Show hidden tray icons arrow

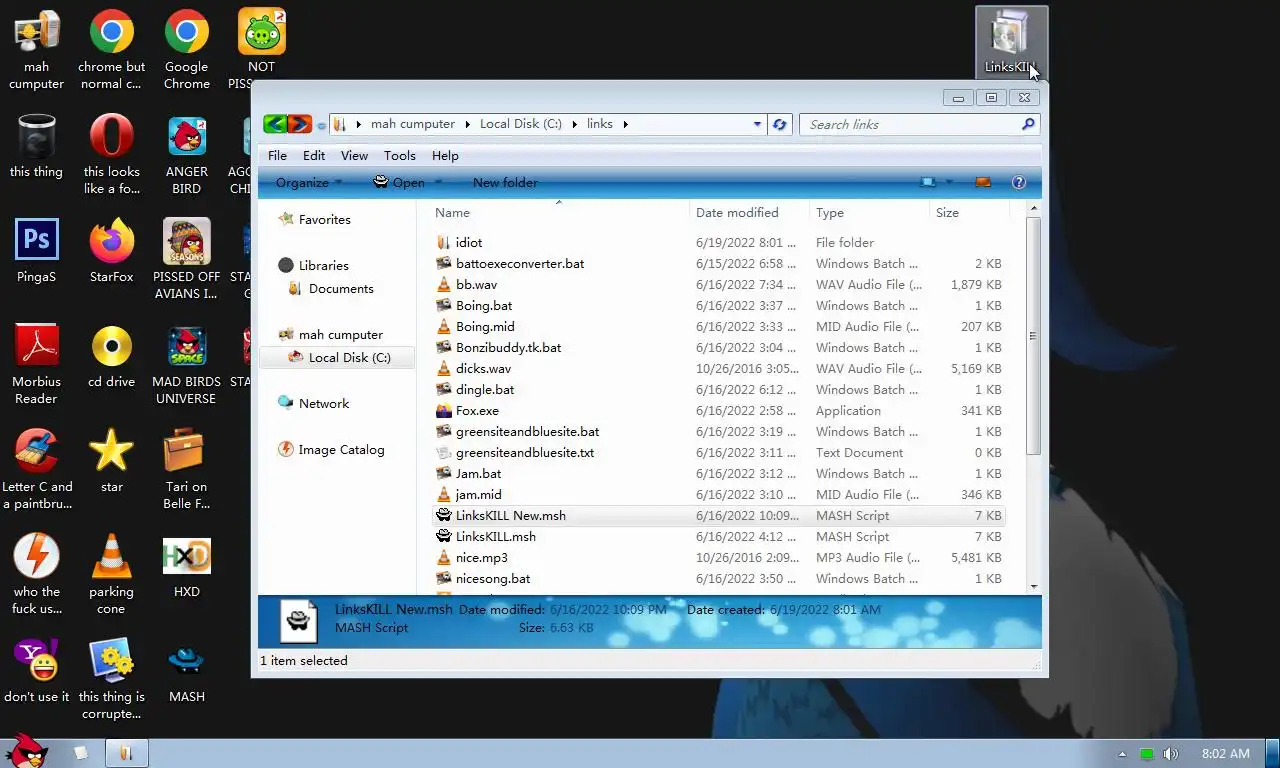pyautogui.click(x=1122, y=754)
